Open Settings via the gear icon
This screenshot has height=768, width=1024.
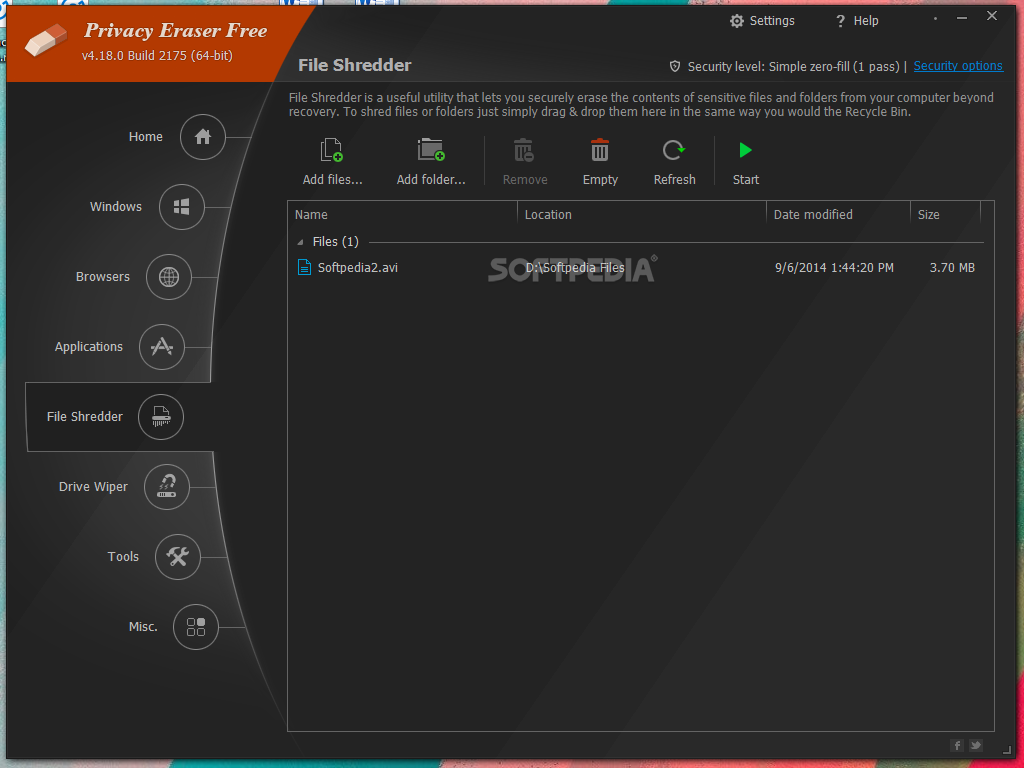pyautogui.click(x=737, y=21)
